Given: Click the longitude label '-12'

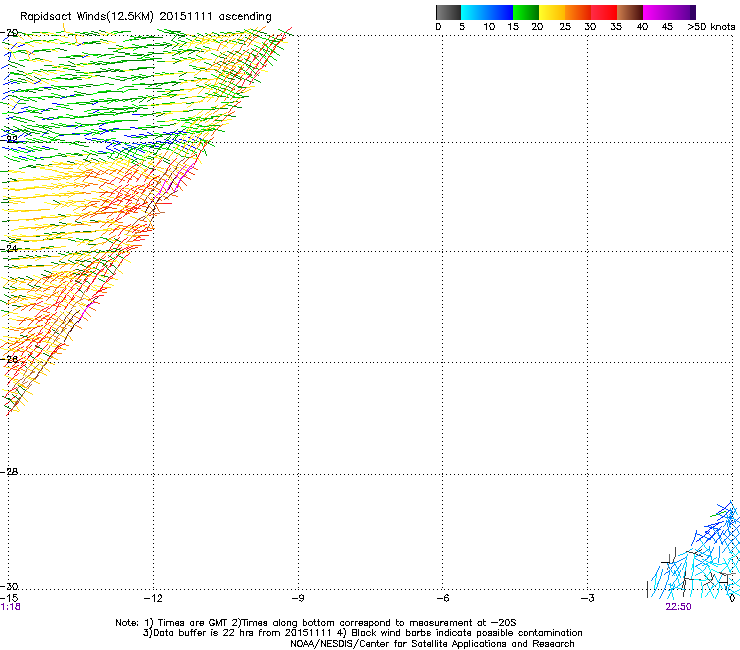Looking at the screenshot, I should pos(153,598).
